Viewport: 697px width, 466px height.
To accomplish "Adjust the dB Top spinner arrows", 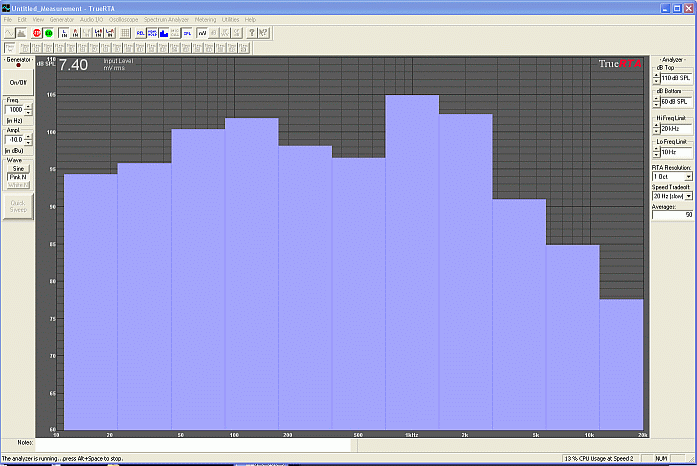I will pos(656,77).
